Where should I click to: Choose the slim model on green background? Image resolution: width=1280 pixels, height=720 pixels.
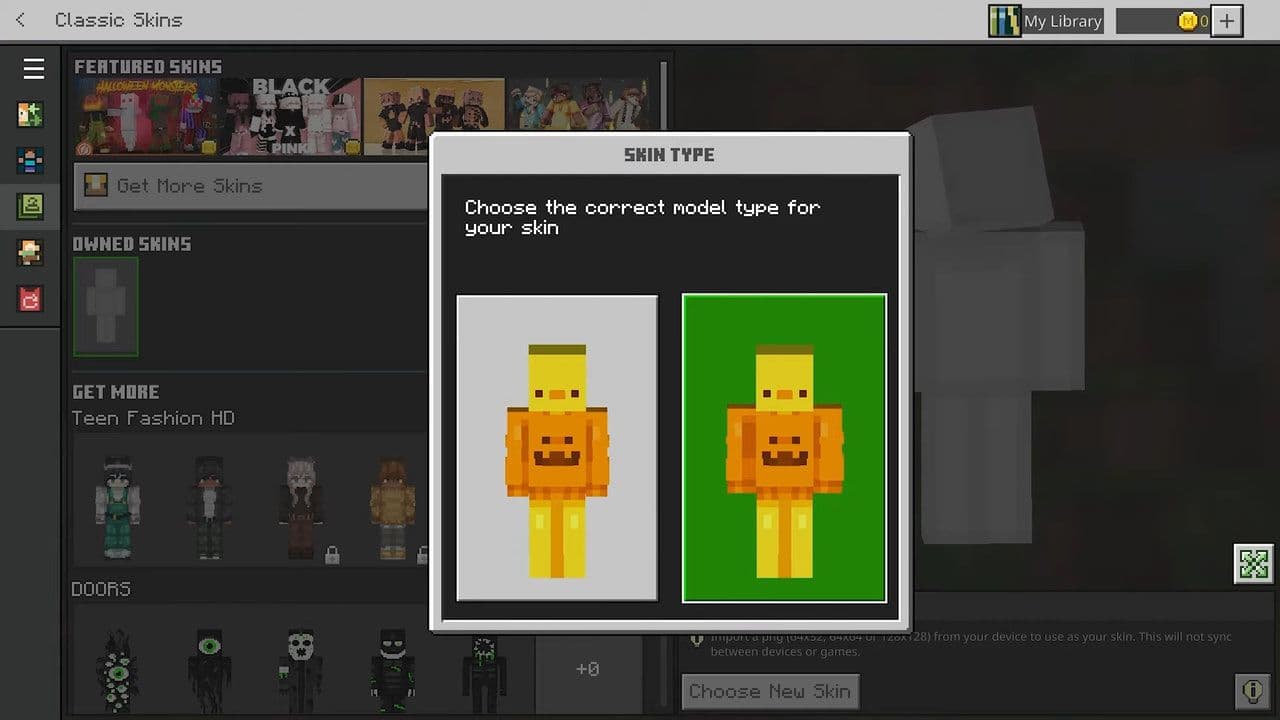click(784, 448)
